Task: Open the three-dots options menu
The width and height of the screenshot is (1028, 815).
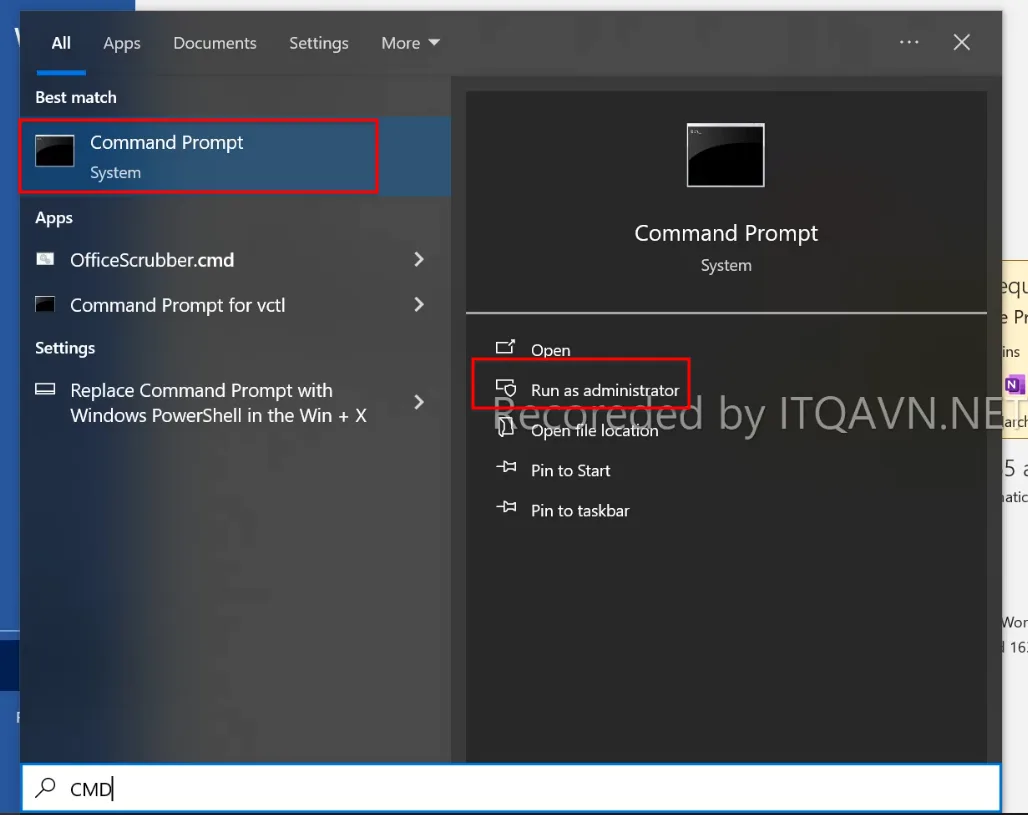Action: point(909,43)
